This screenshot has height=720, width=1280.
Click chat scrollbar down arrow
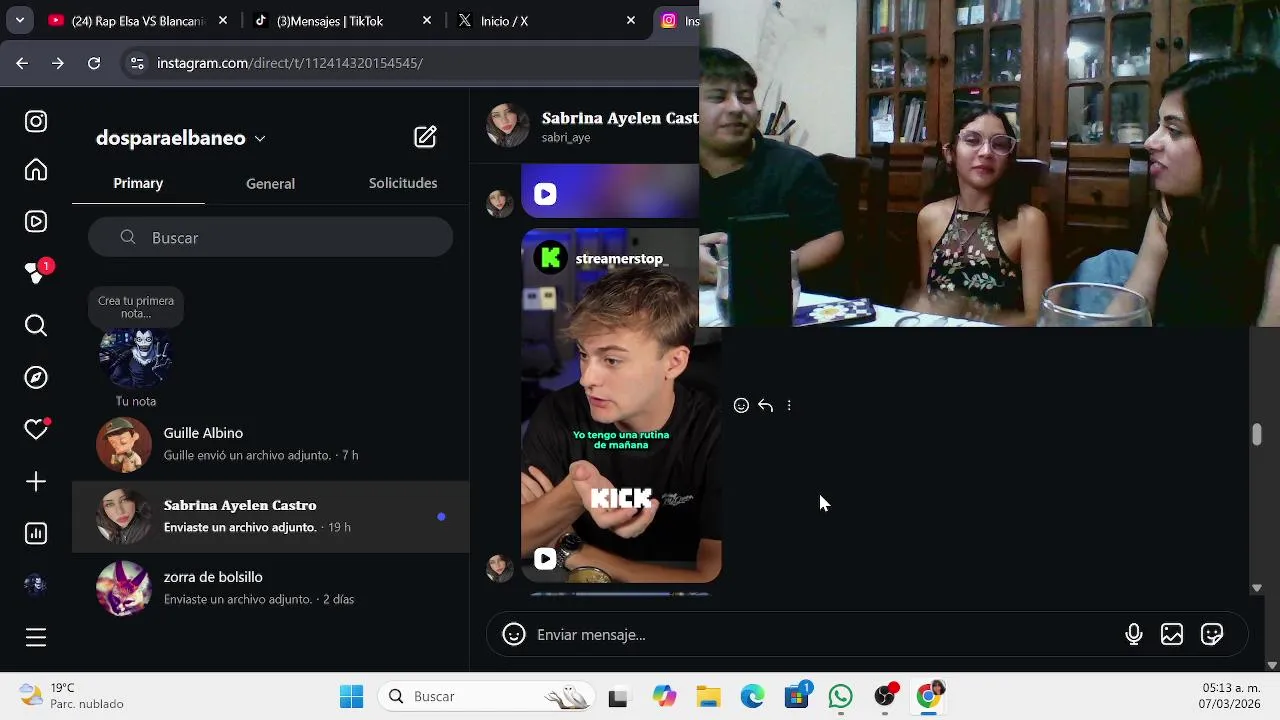[1256, 588]
